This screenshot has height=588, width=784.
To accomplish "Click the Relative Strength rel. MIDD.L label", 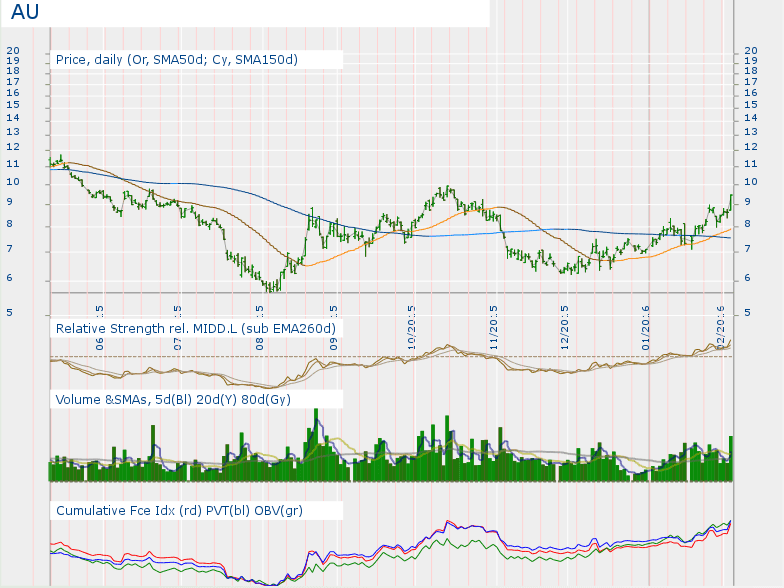I will coord(195,328).
